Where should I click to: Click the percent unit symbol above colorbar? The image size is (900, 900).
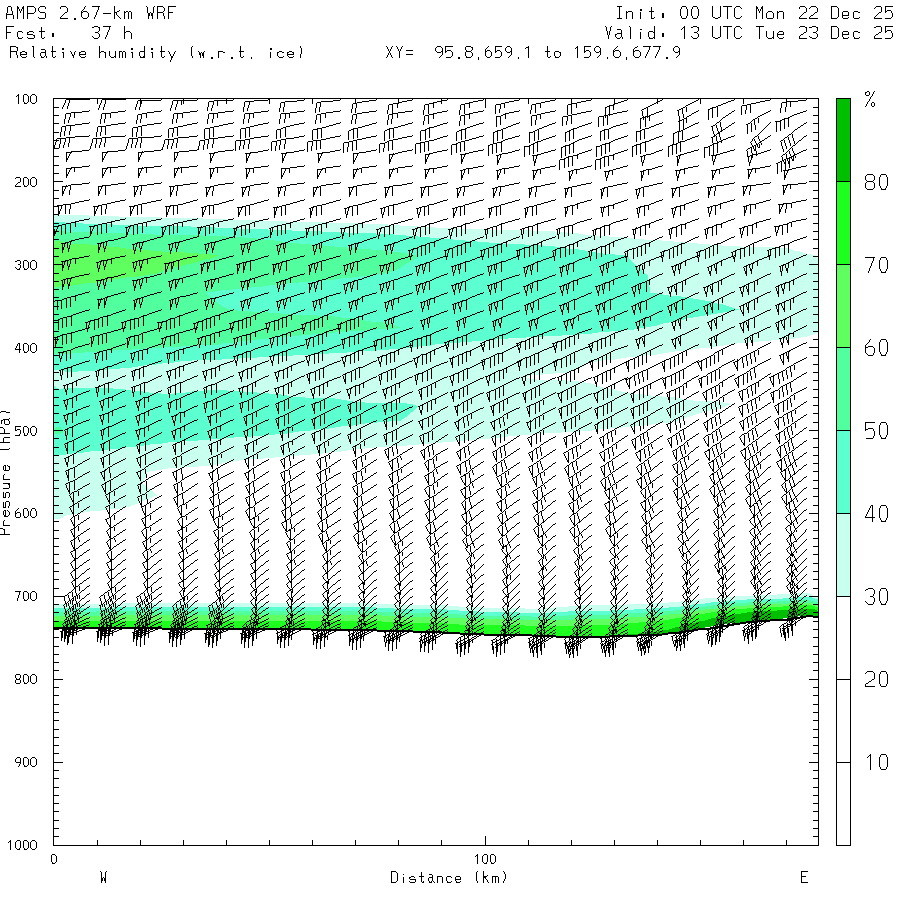(870, 100)
